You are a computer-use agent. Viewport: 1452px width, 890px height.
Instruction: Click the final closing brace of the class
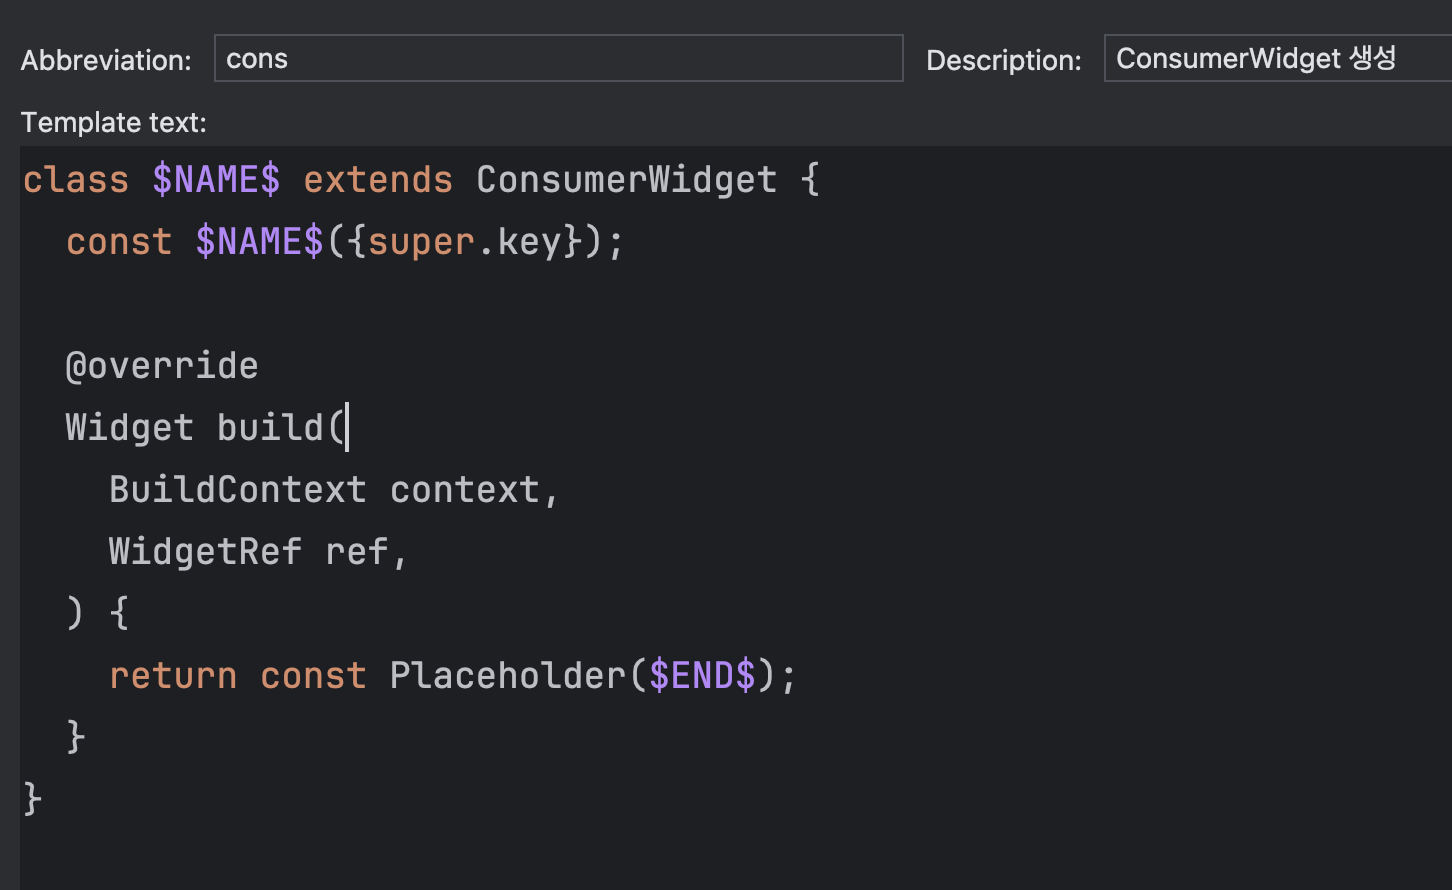click(29, 798)
